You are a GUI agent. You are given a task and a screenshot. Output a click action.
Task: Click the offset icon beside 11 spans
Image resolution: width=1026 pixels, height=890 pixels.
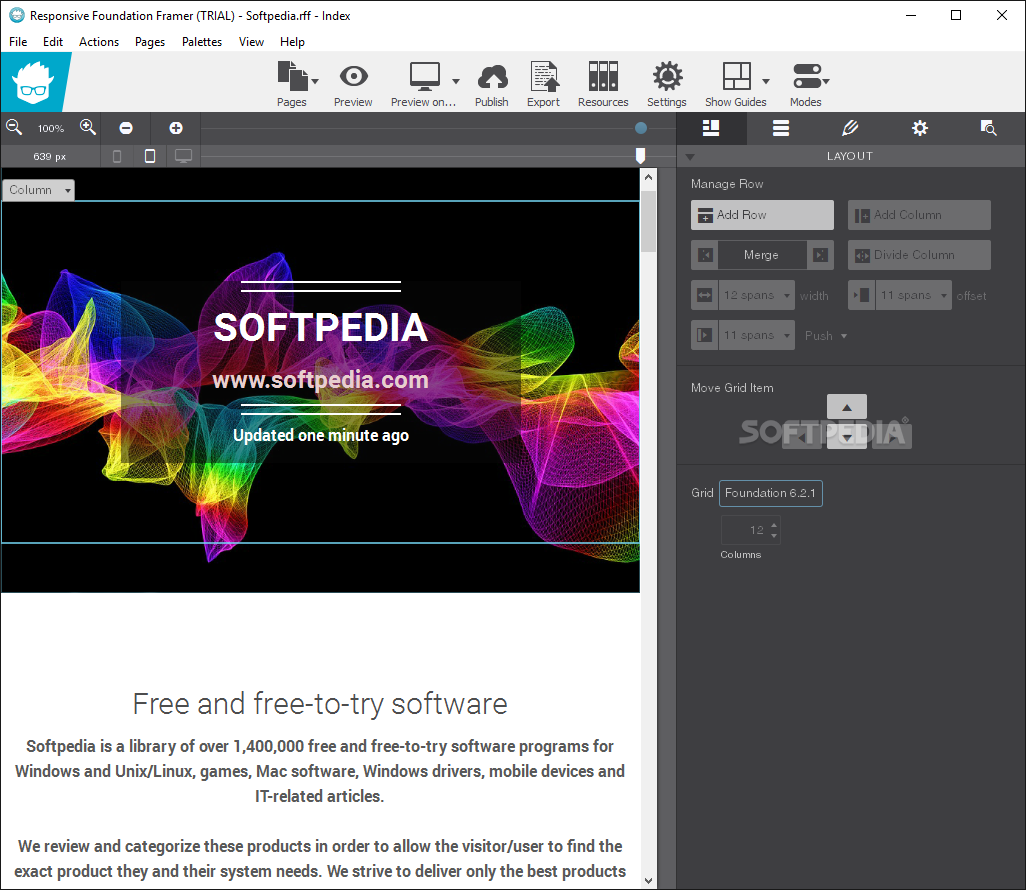click(x=862, y=295)
